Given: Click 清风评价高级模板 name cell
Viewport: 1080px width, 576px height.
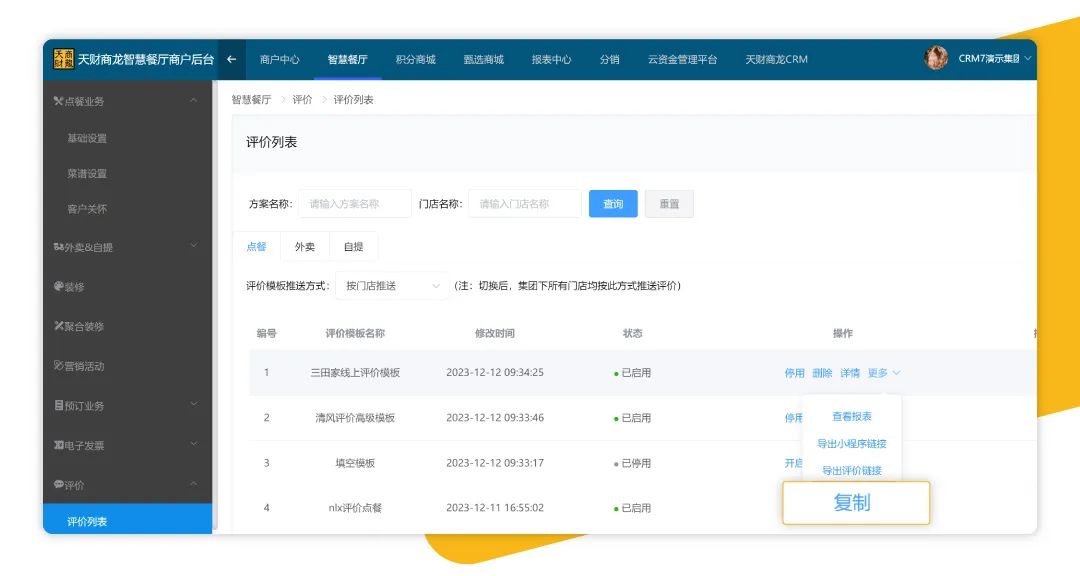Looking at the screenshot, I should point(355,418).
